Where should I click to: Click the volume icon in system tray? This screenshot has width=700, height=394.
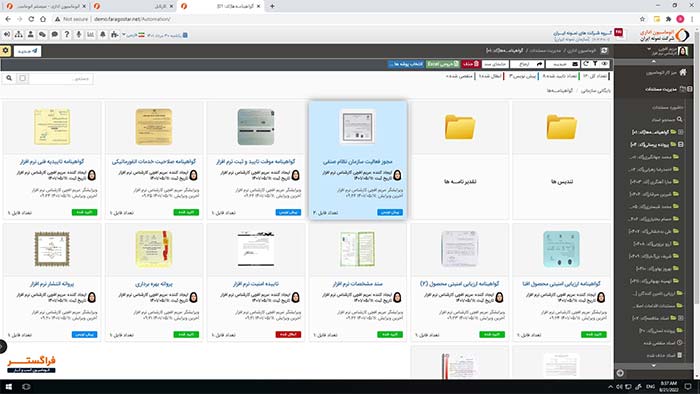(619, 386)
